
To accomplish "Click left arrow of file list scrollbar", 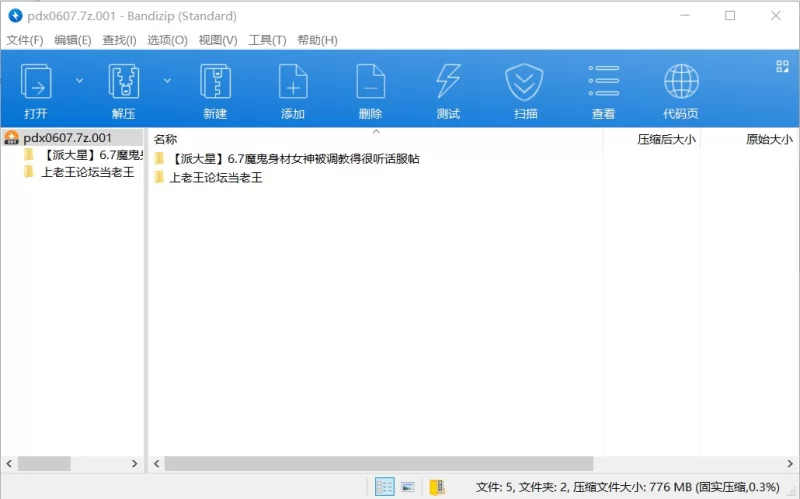I will pyautogui.click(x=157, y=464).
